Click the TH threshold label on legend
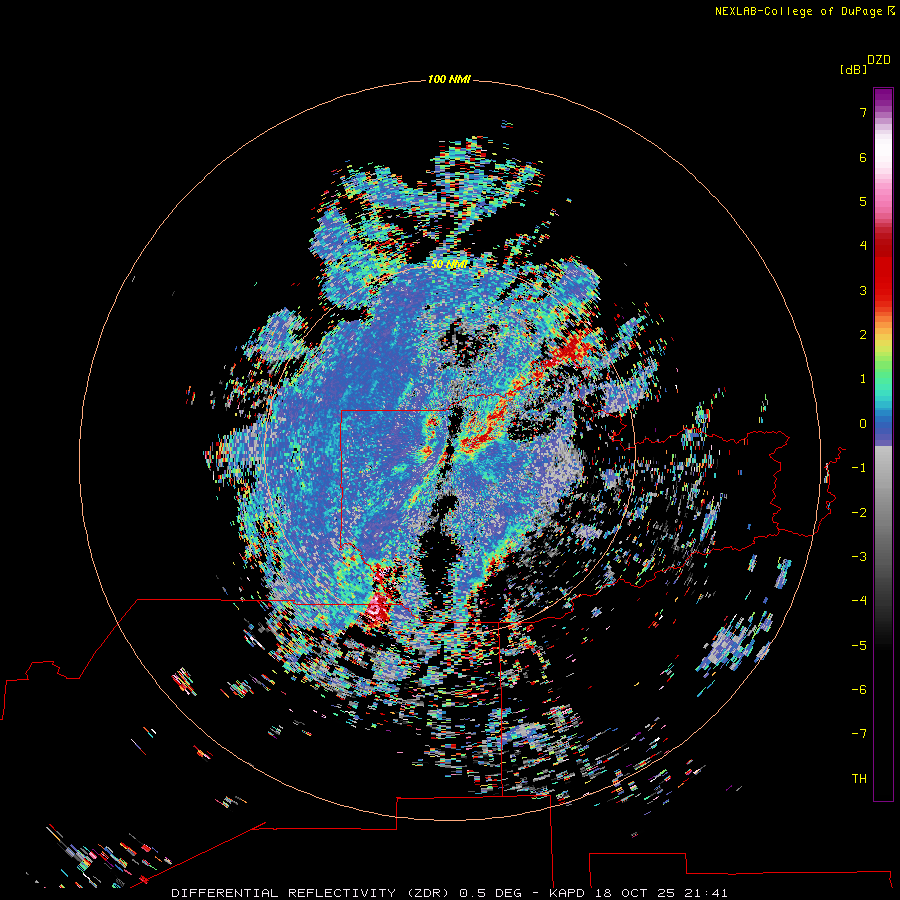This screenshot has height=900, width=900. [x=859, y=779]
